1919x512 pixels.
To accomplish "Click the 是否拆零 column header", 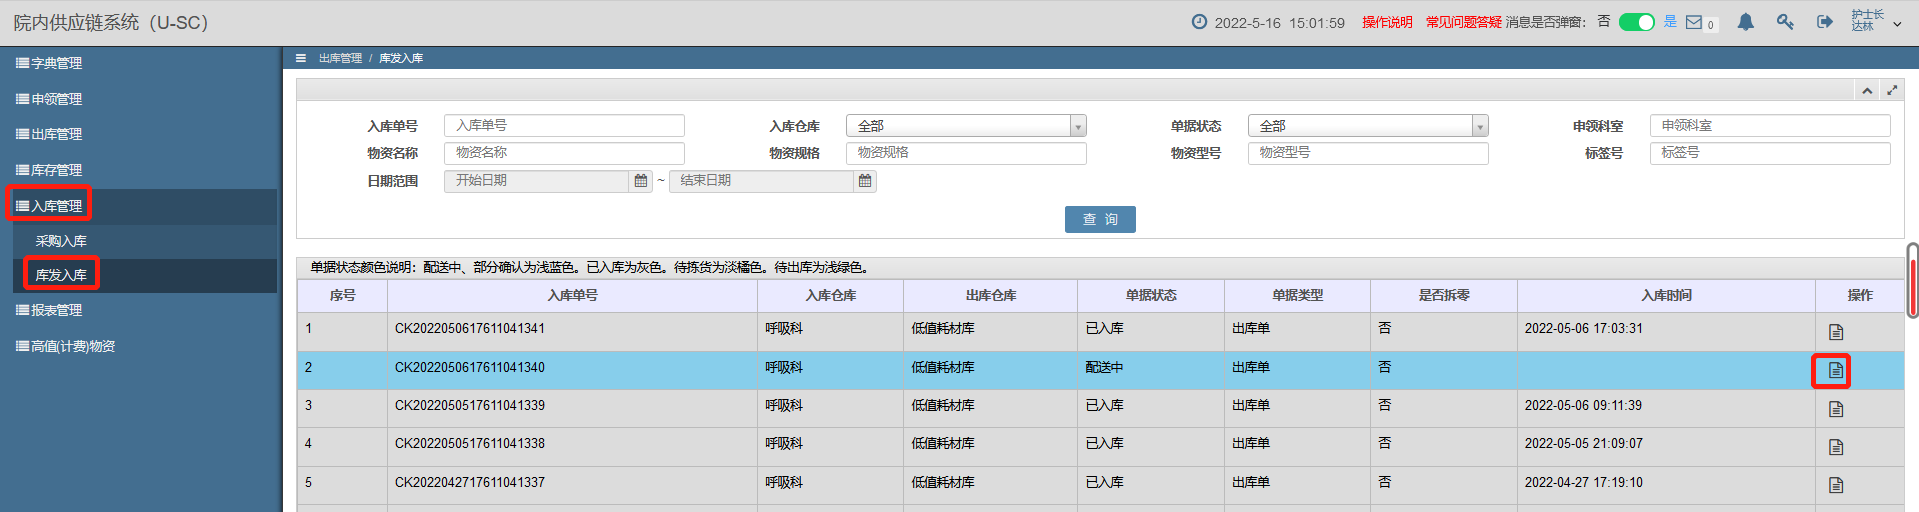I will point(1444,295).
